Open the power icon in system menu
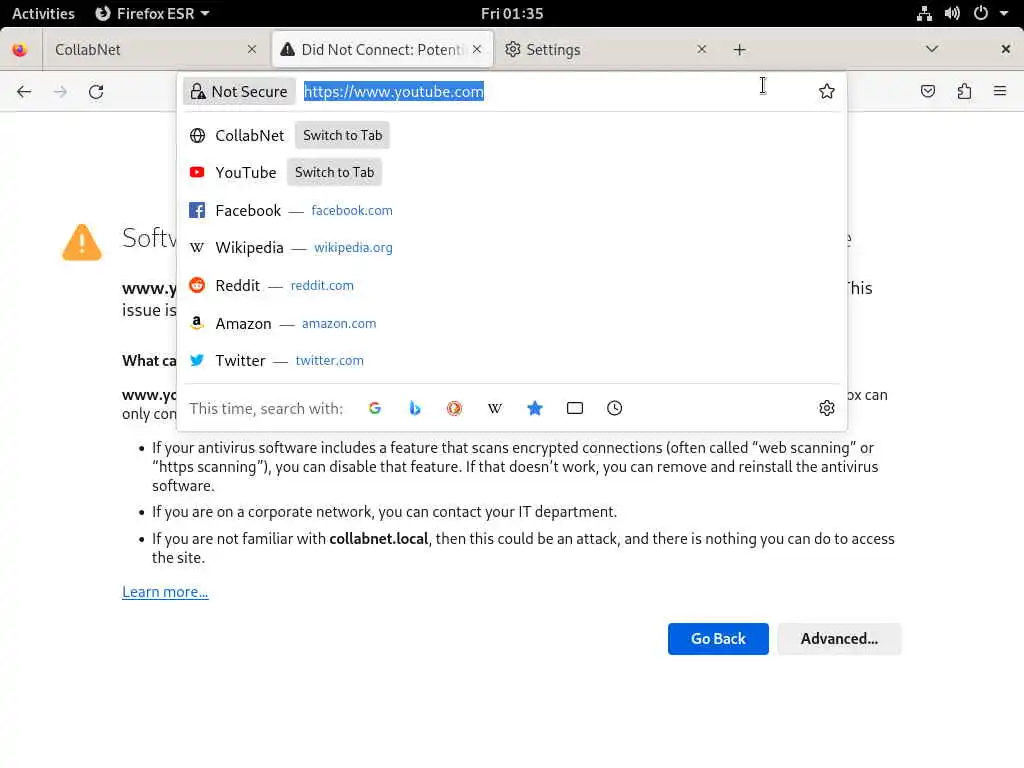Viewport: 1024px width, 768px height. click(981, 13)
